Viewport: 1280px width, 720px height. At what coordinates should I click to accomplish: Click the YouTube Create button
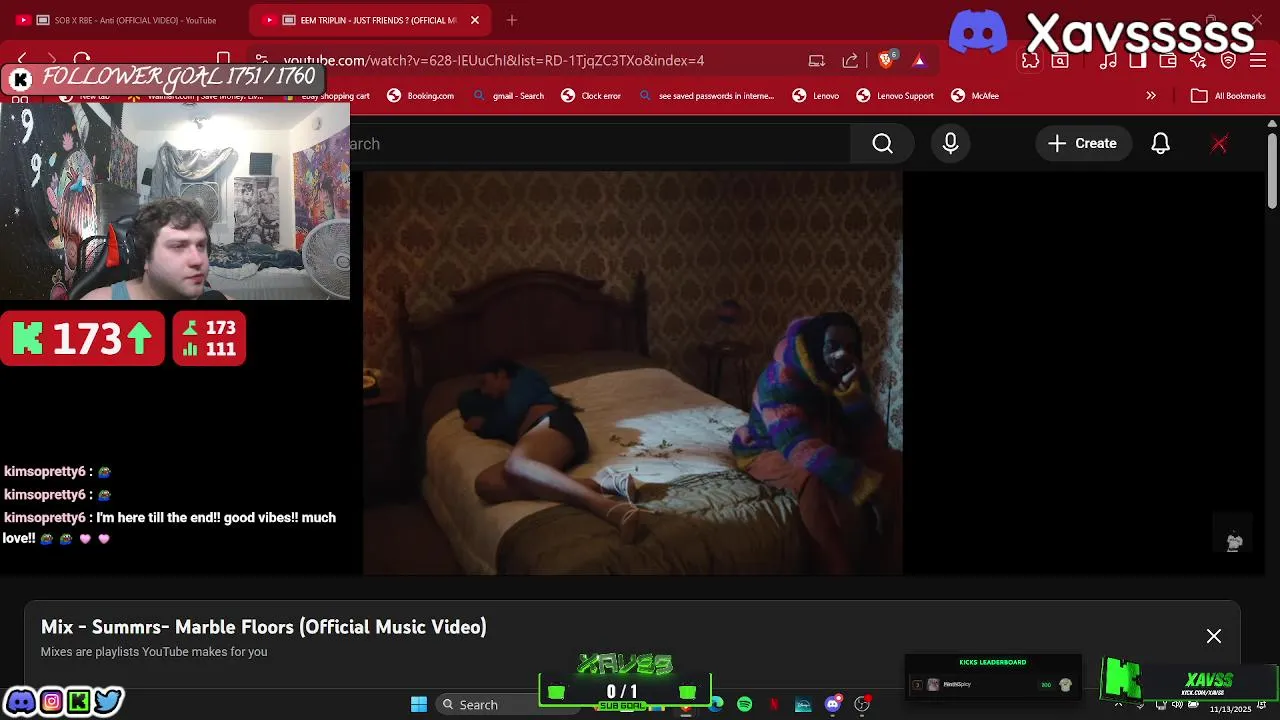[x=1082, y=144]
